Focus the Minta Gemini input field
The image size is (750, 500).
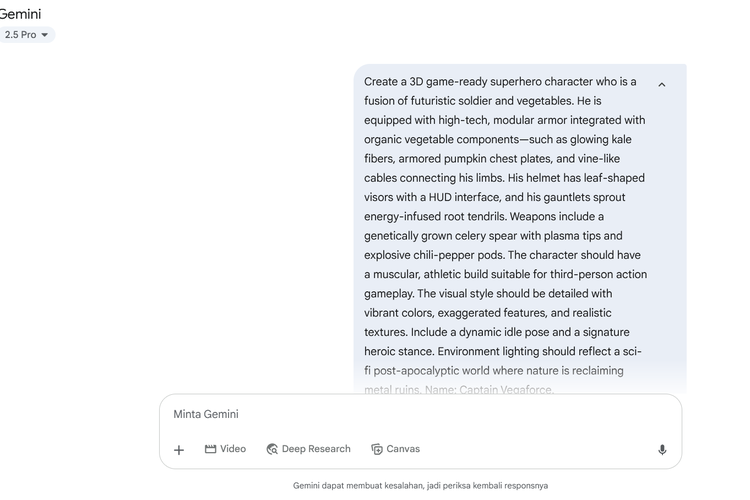(420, 414)
